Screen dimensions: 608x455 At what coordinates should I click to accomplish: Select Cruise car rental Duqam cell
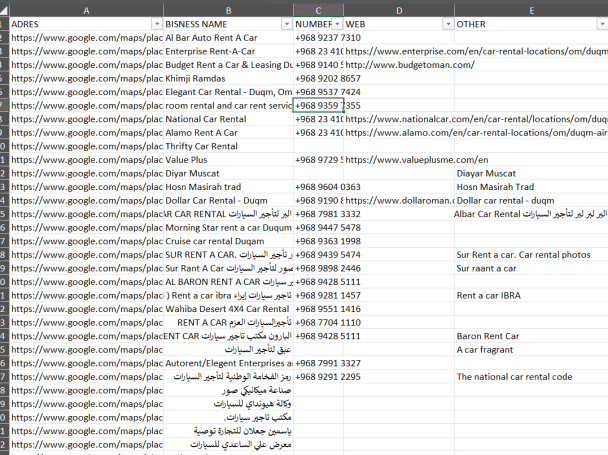coord(228,241)
